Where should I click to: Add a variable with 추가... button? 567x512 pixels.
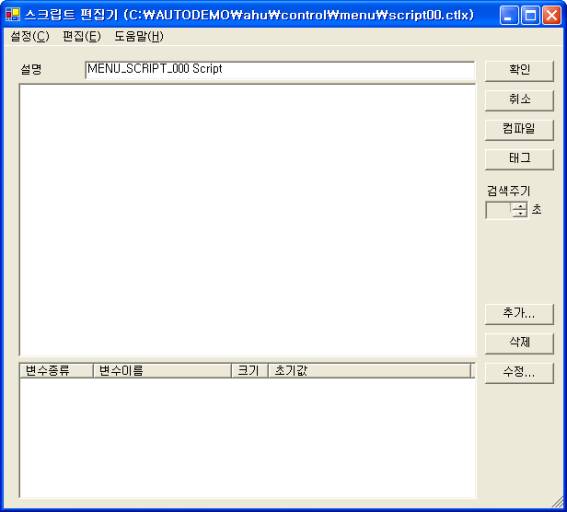click(519, 314)
